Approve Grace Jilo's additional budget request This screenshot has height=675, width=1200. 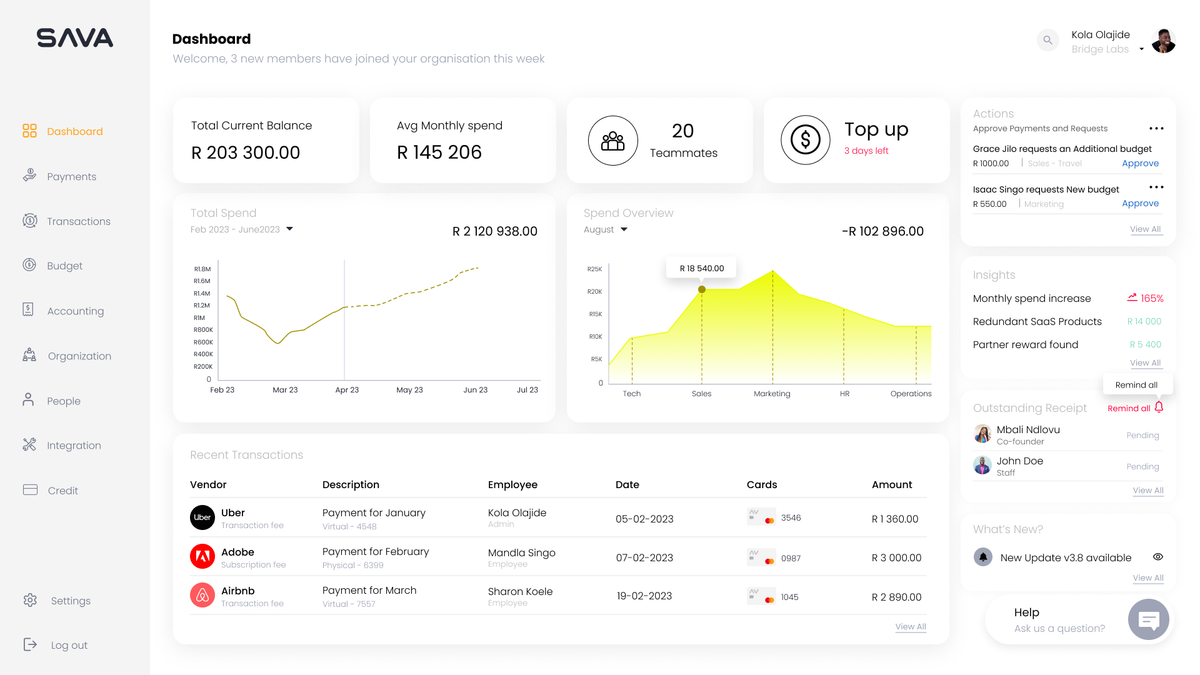1140,163
